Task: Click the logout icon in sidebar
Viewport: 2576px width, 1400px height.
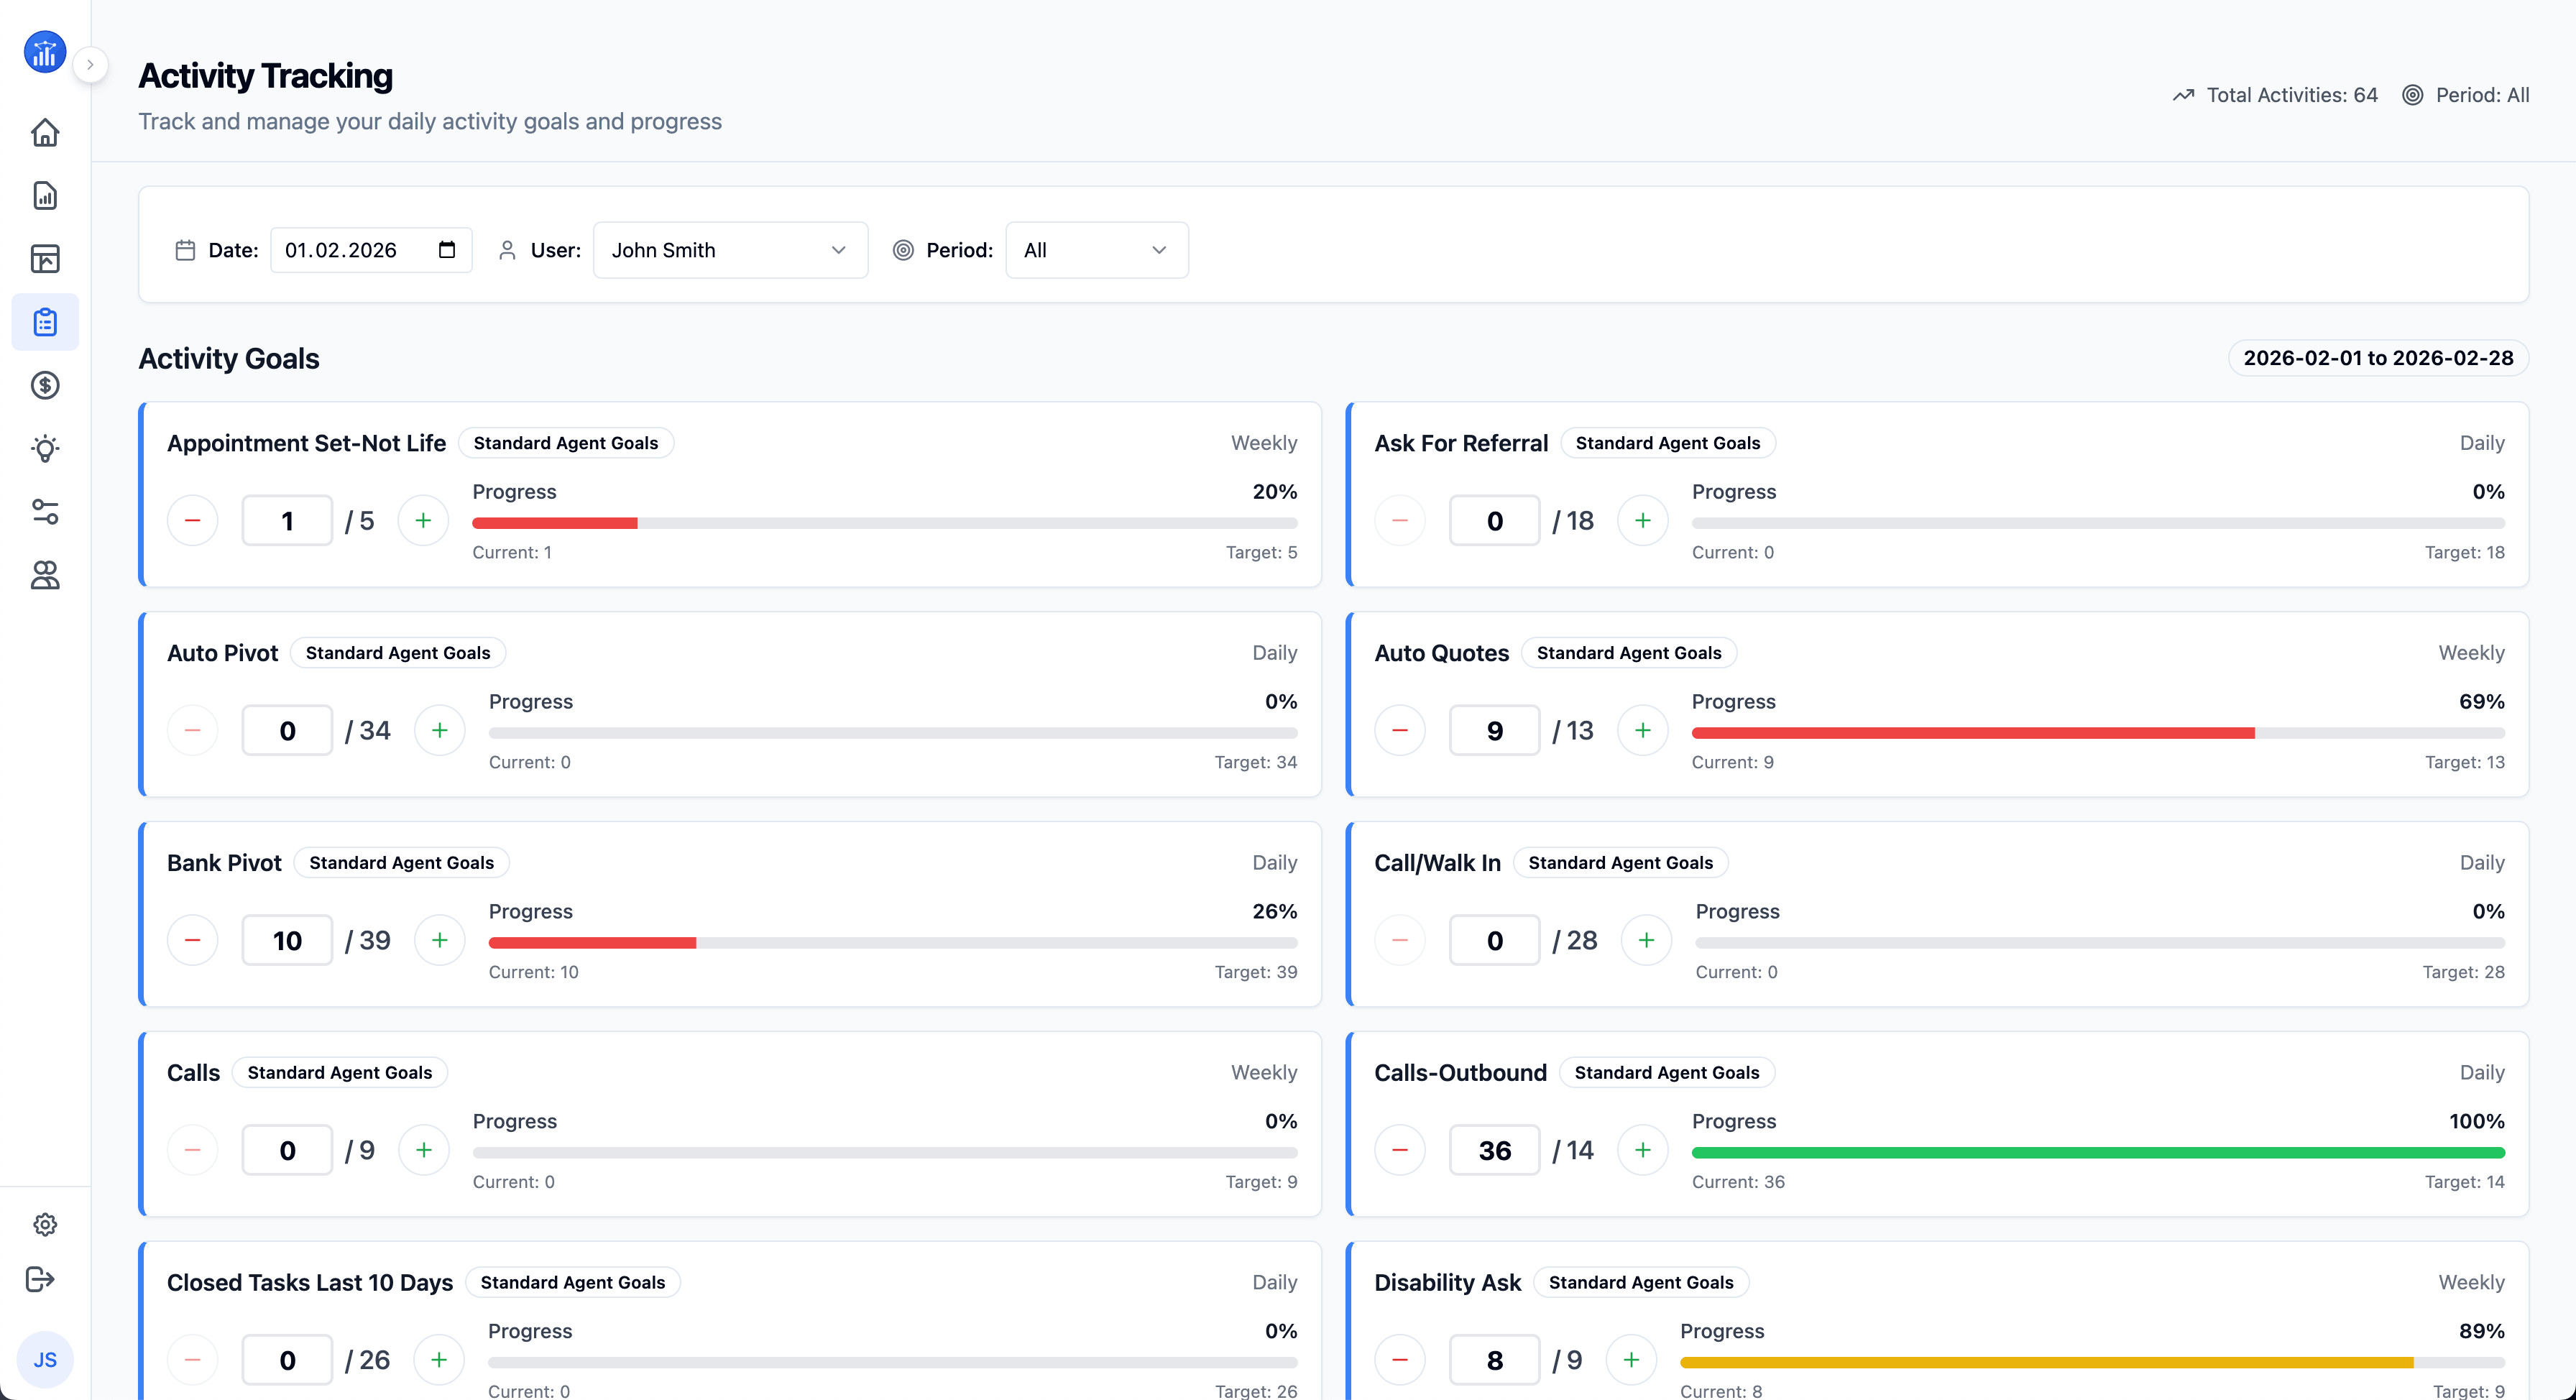Action: click(40, 1279)
